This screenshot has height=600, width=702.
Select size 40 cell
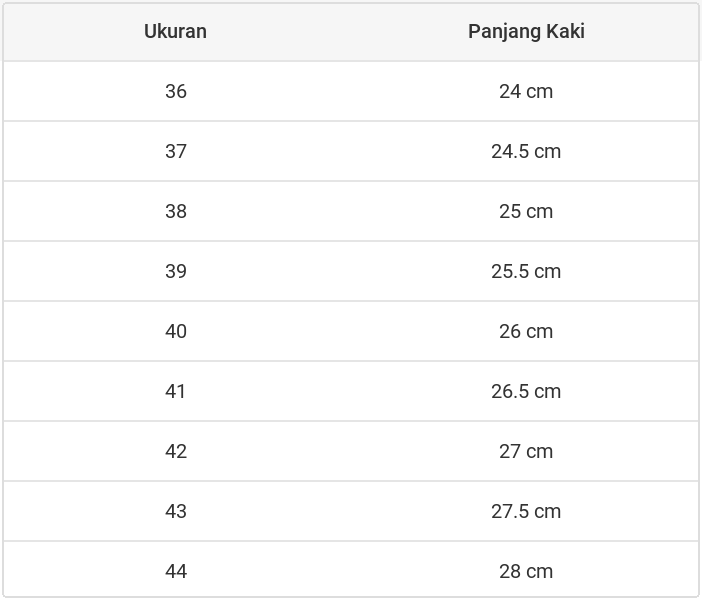click(176, 331)
